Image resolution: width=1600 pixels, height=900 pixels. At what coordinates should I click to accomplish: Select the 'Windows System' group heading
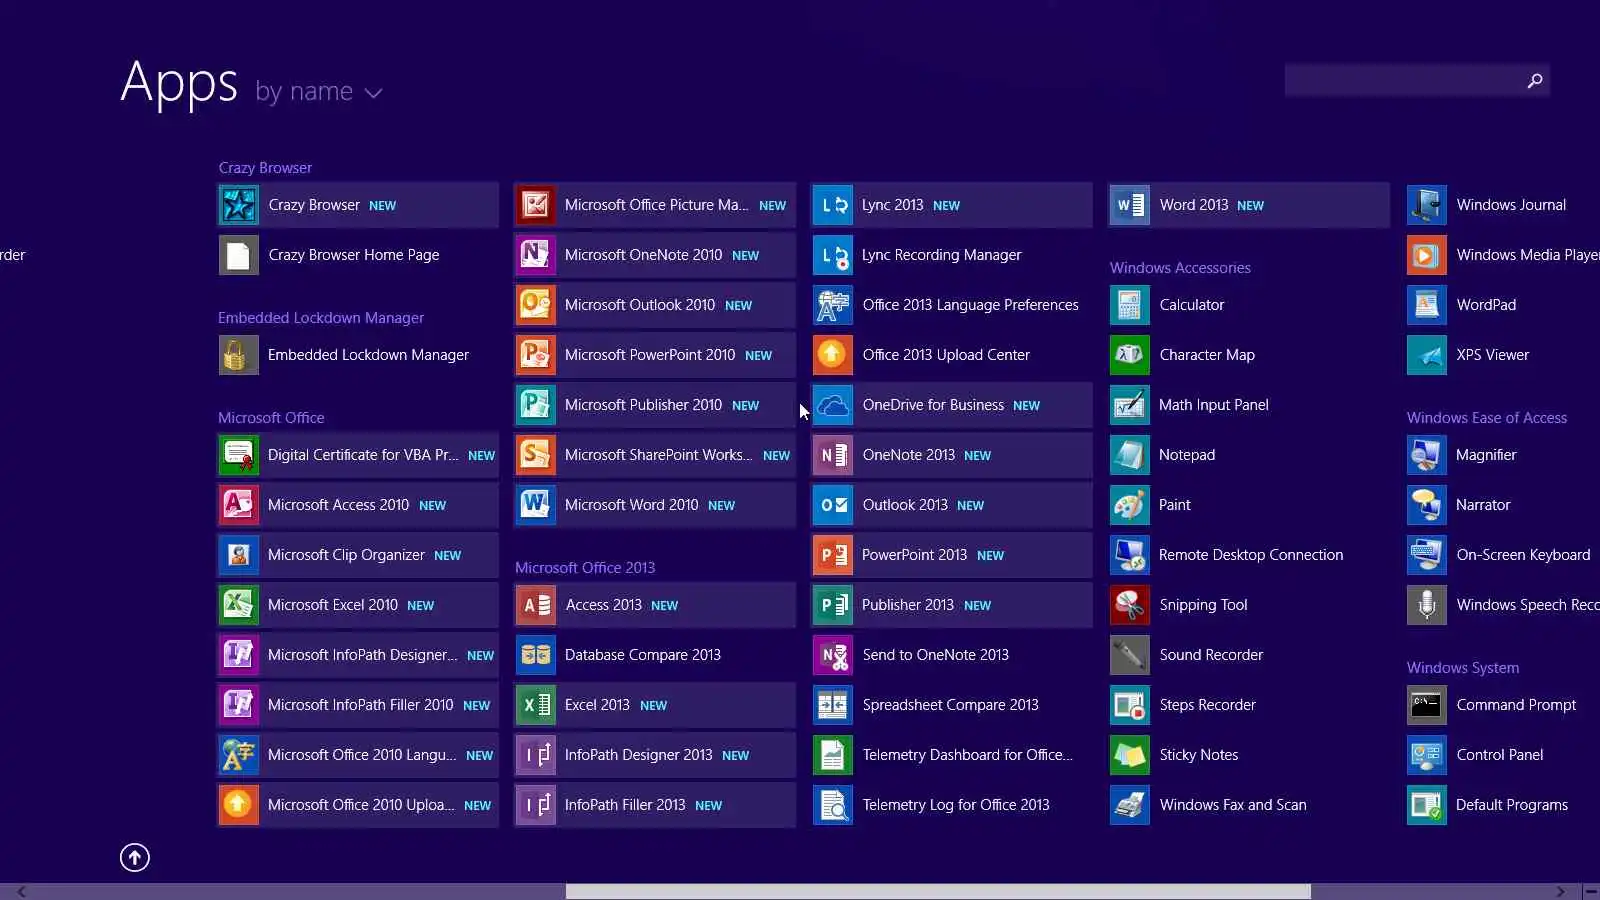pos(1463,667)
